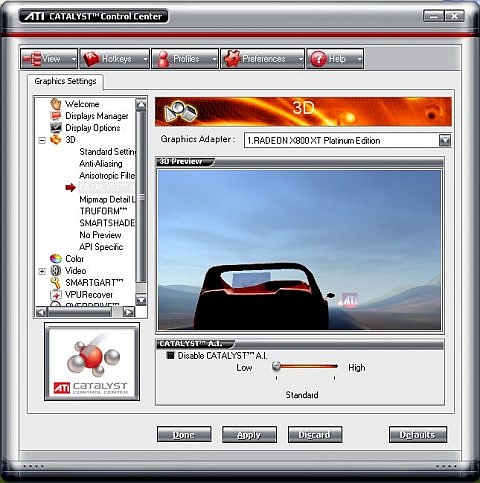Click the 3D banner shapes icon
The width and height of the screenshot is (480, 483).
(x=180, y=112)
